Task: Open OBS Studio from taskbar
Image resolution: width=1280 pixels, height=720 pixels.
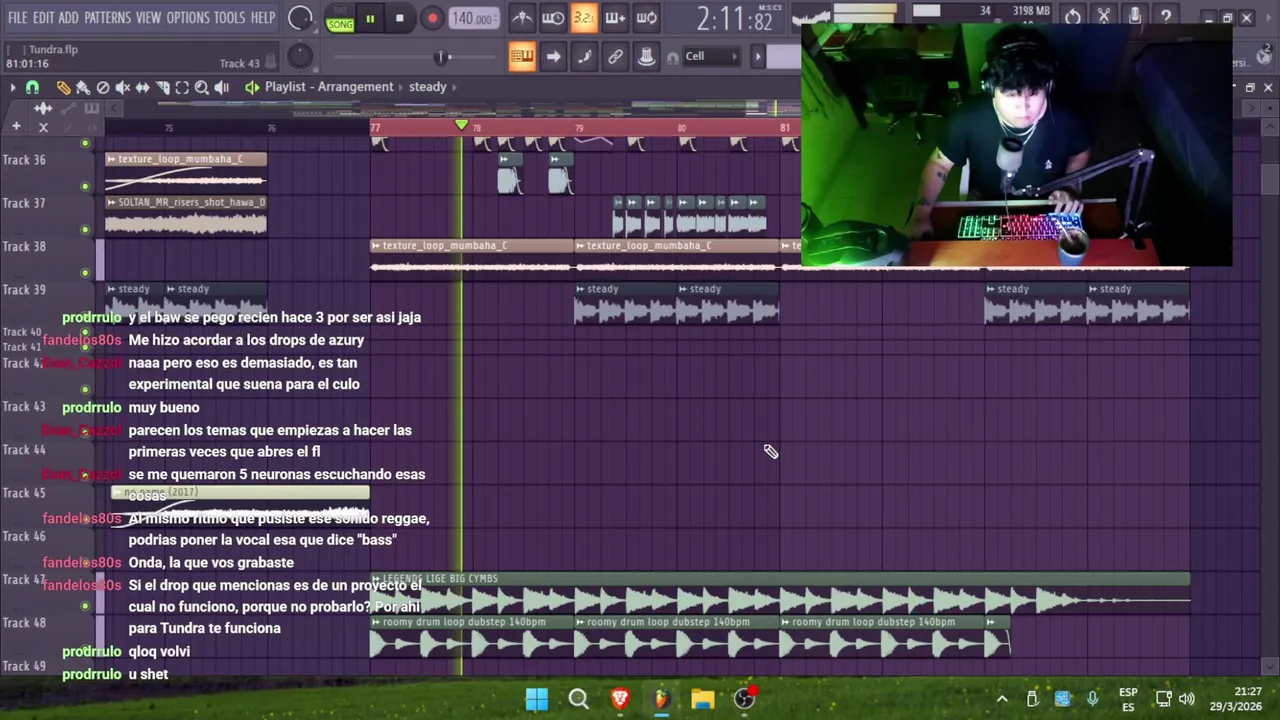Action: (745, 699)
